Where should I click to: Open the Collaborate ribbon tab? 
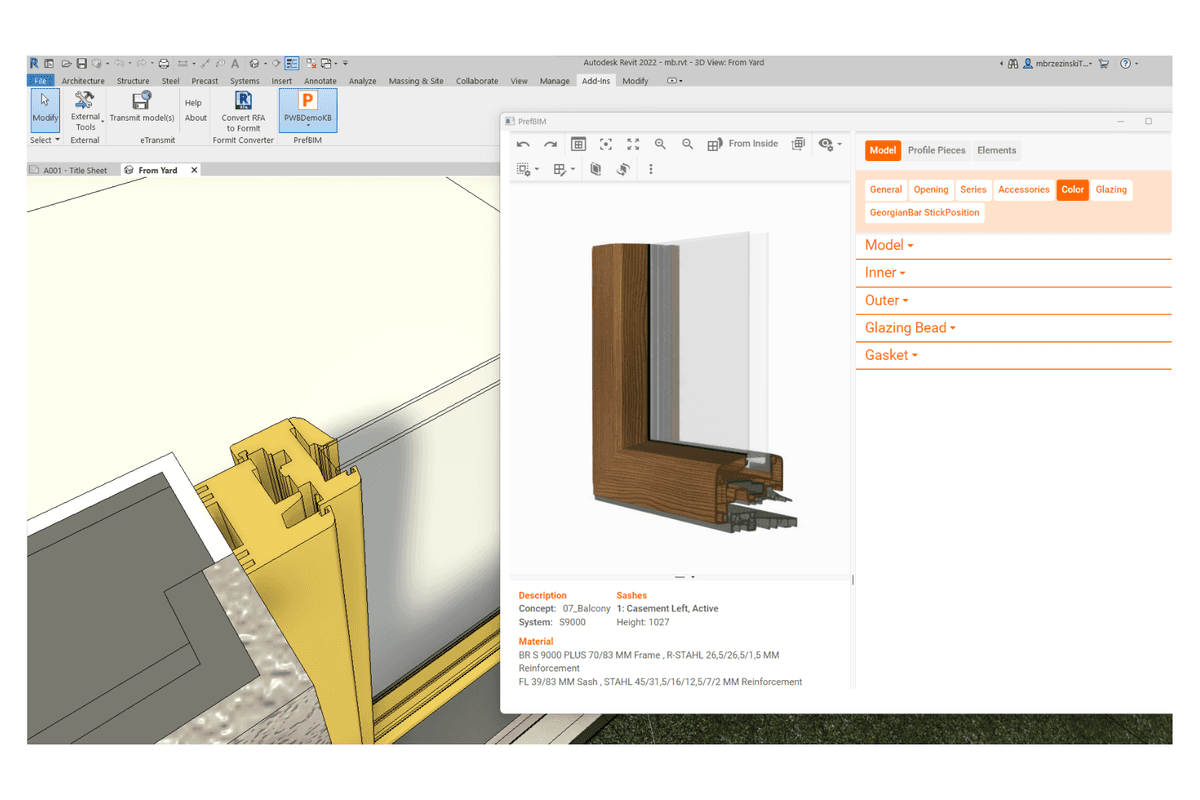(477, 81)
